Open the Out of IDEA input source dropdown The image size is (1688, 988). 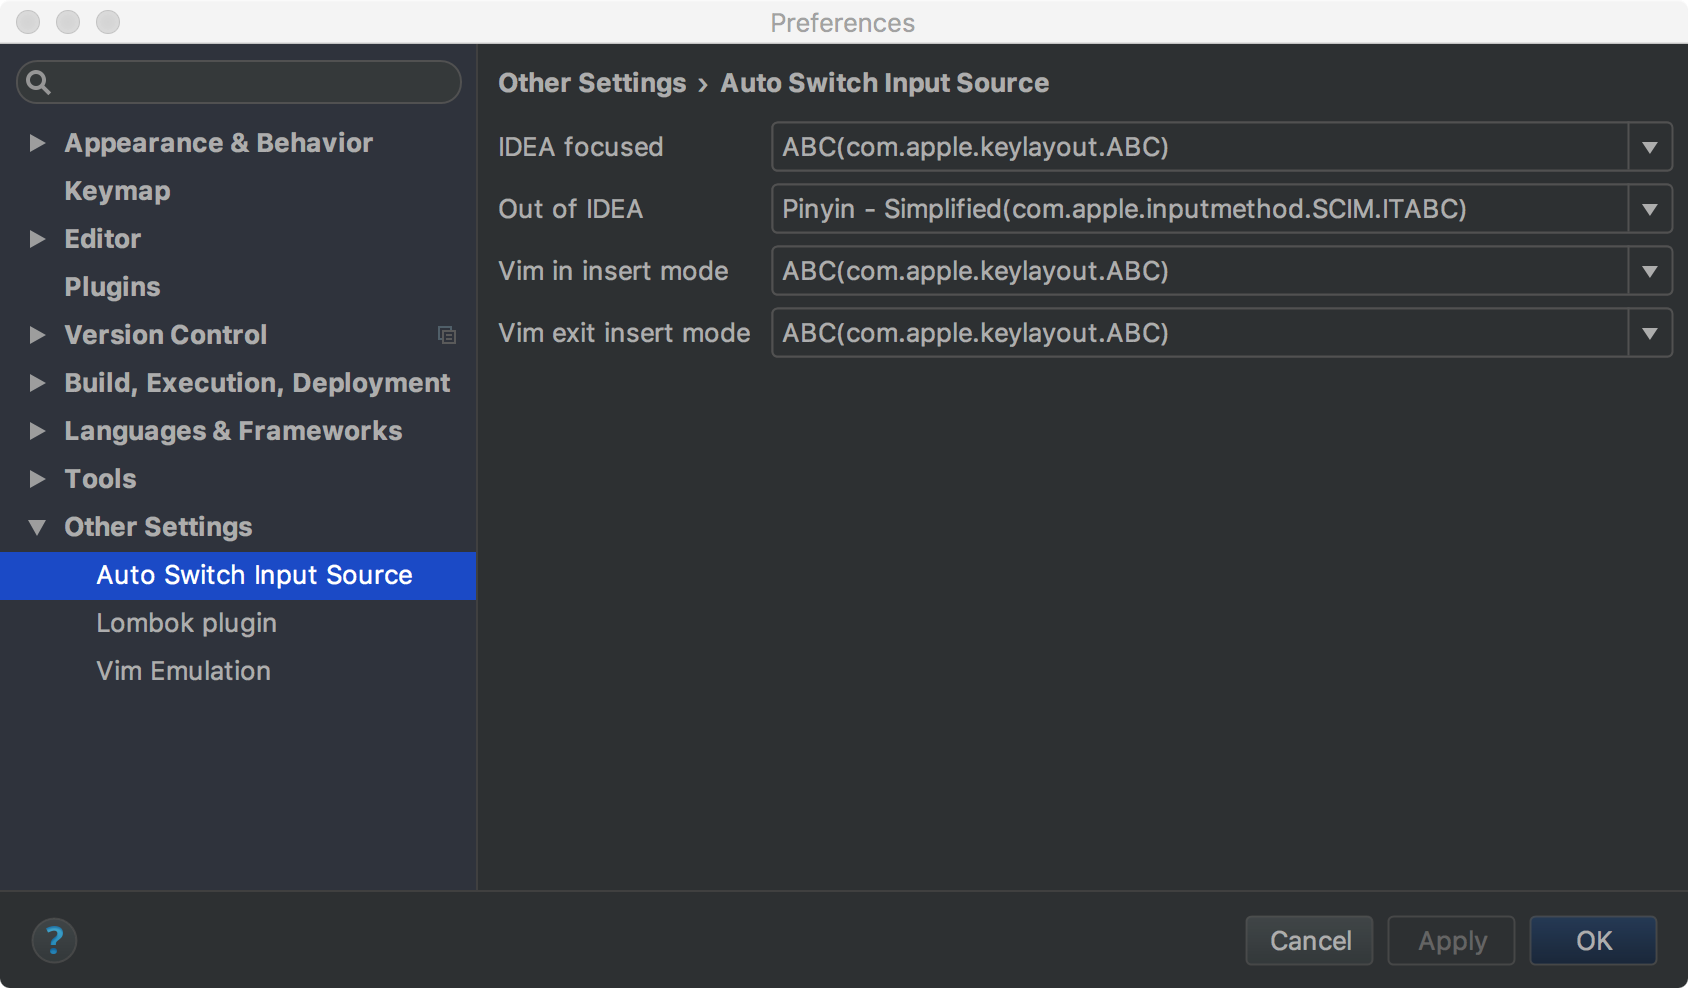pos(1650,209)
